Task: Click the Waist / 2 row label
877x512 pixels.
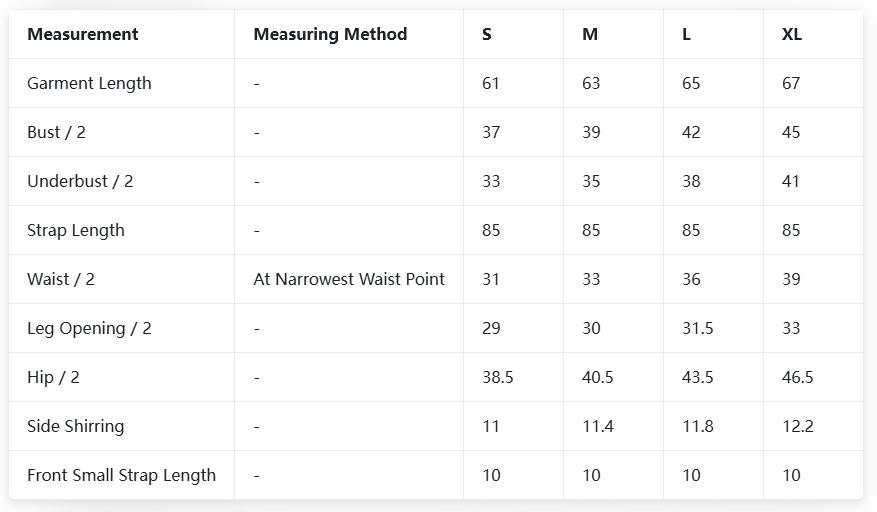Action: coord(61,279)
